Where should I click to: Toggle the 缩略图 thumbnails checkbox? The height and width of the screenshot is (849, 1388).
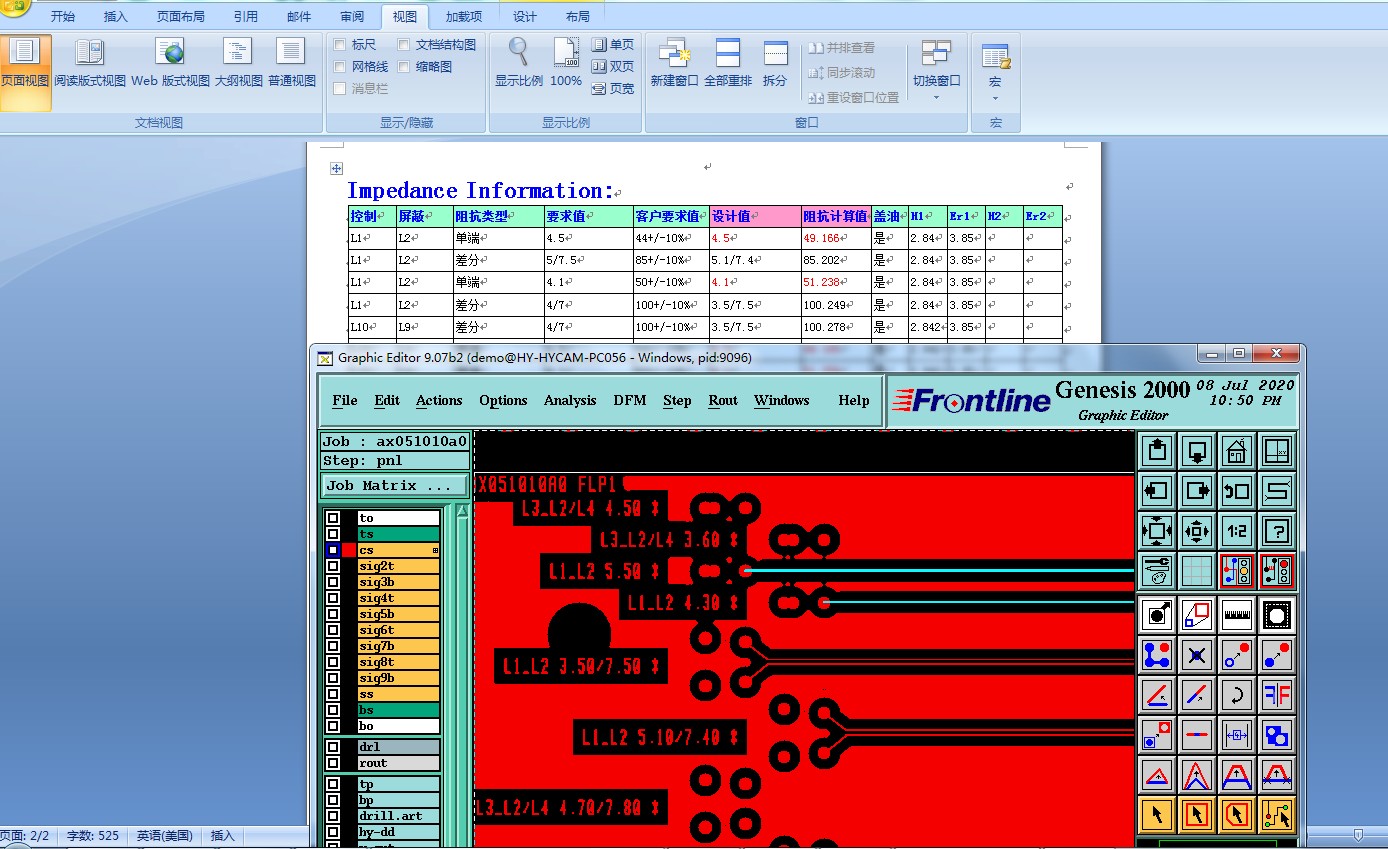(x=404, y=67)
